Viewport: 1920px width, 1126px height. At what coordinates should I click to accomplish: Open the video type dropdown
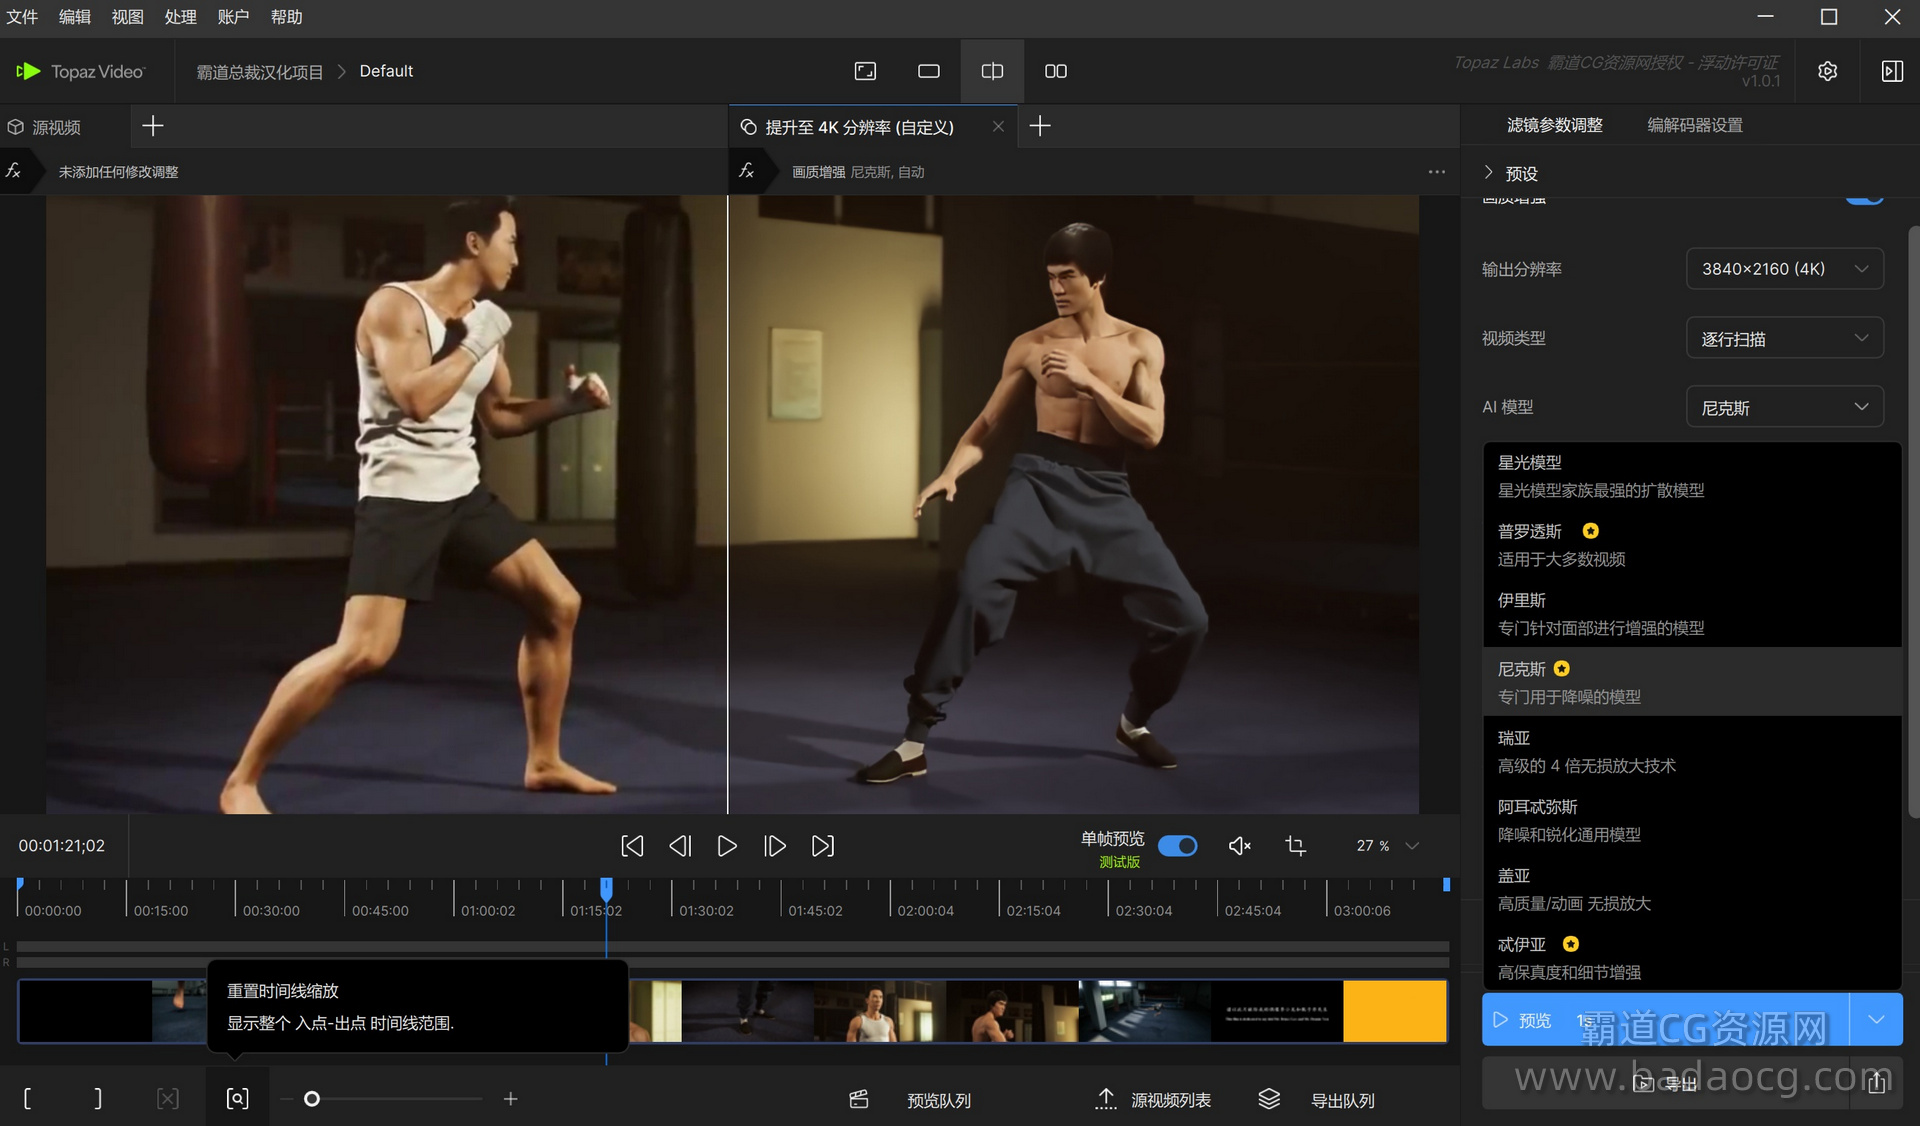(x=1784, y=338)
